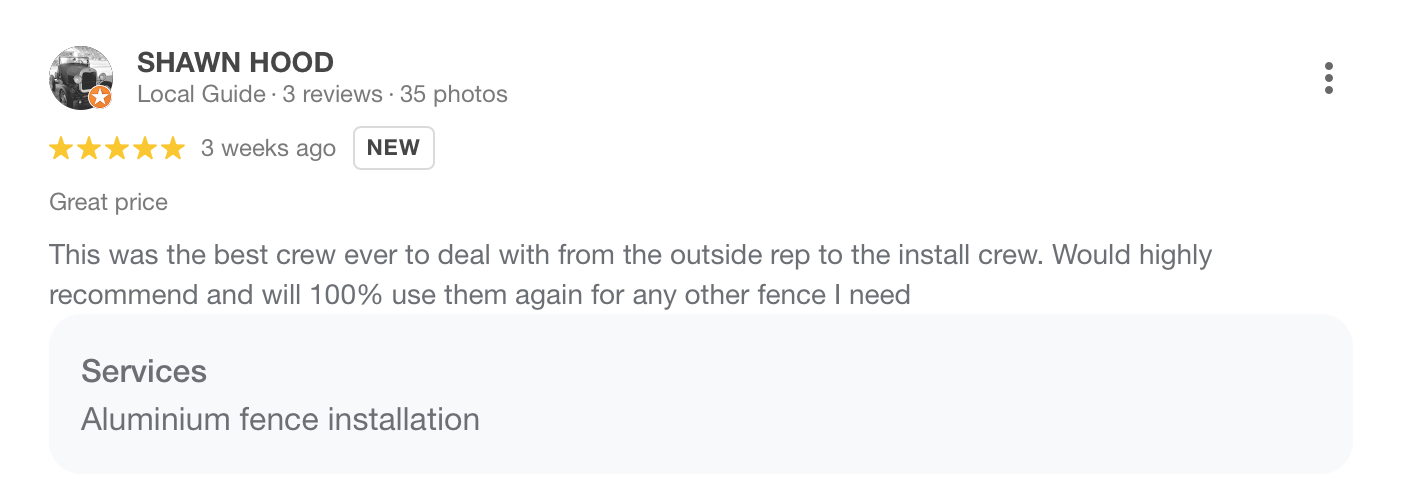
Task: Click the review line starting "This was the best crew"
Action: coord(630,255)
